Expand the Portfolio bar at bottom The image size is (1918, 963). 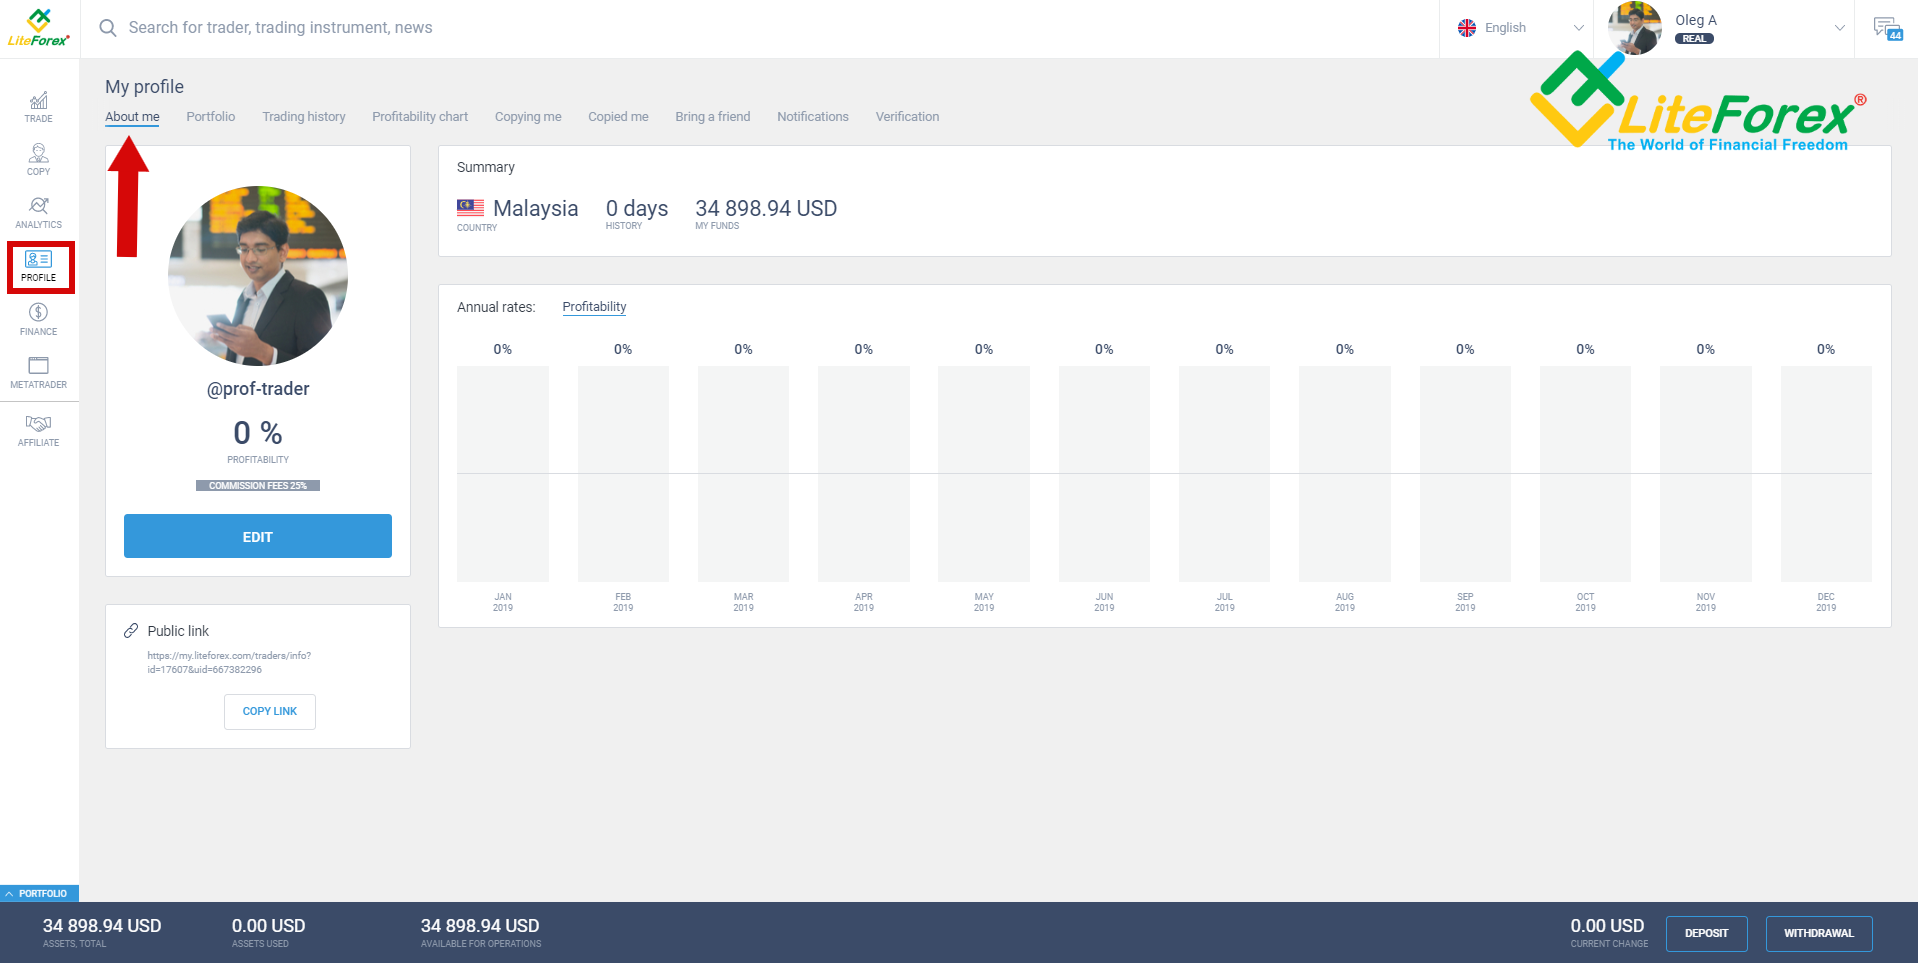40,893
